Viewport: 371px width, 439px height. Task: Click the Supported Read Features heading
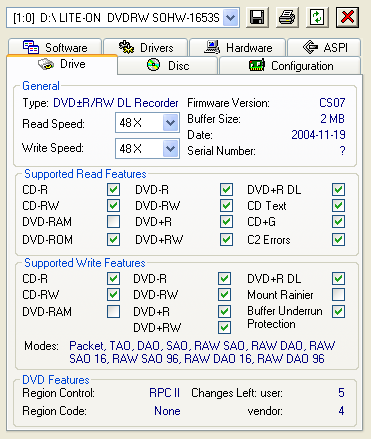[x=85, y=174]
